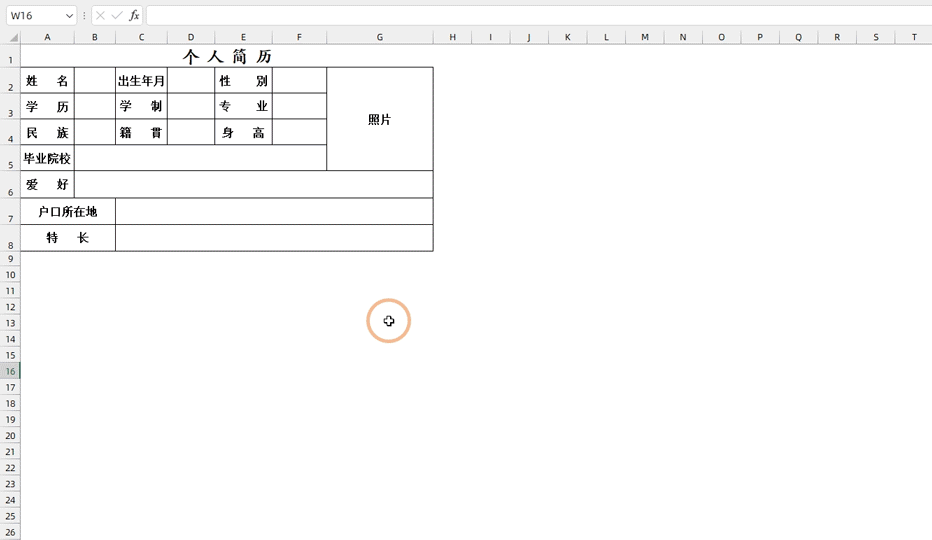Image resolution: width=932 pixels, height=540 pixels.
Task: Select column T header
Action: pos(914,37)
